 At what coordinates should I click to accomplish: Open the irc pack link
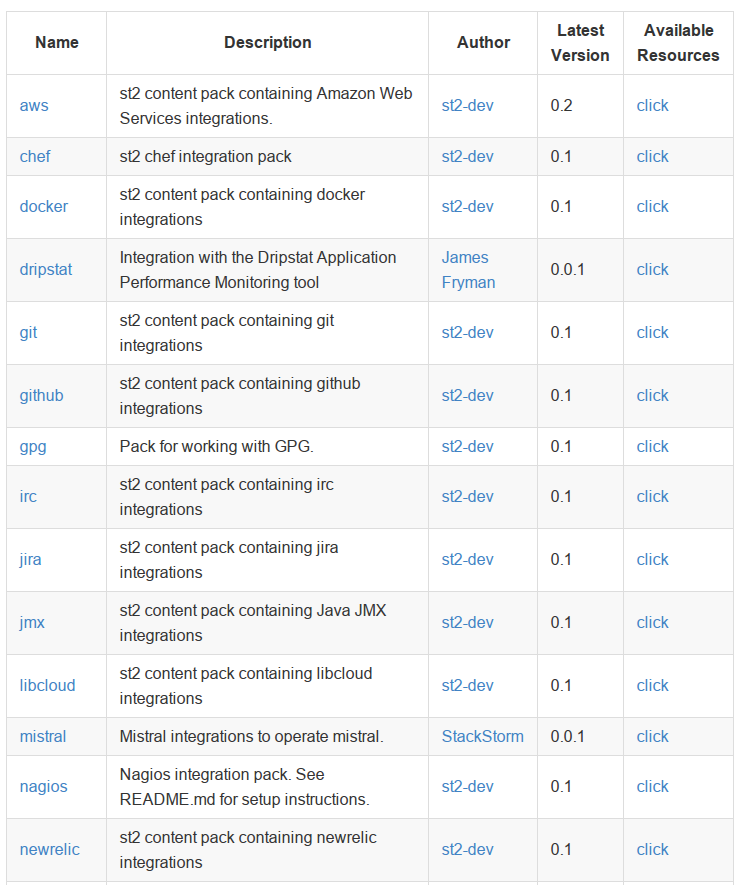28,497
